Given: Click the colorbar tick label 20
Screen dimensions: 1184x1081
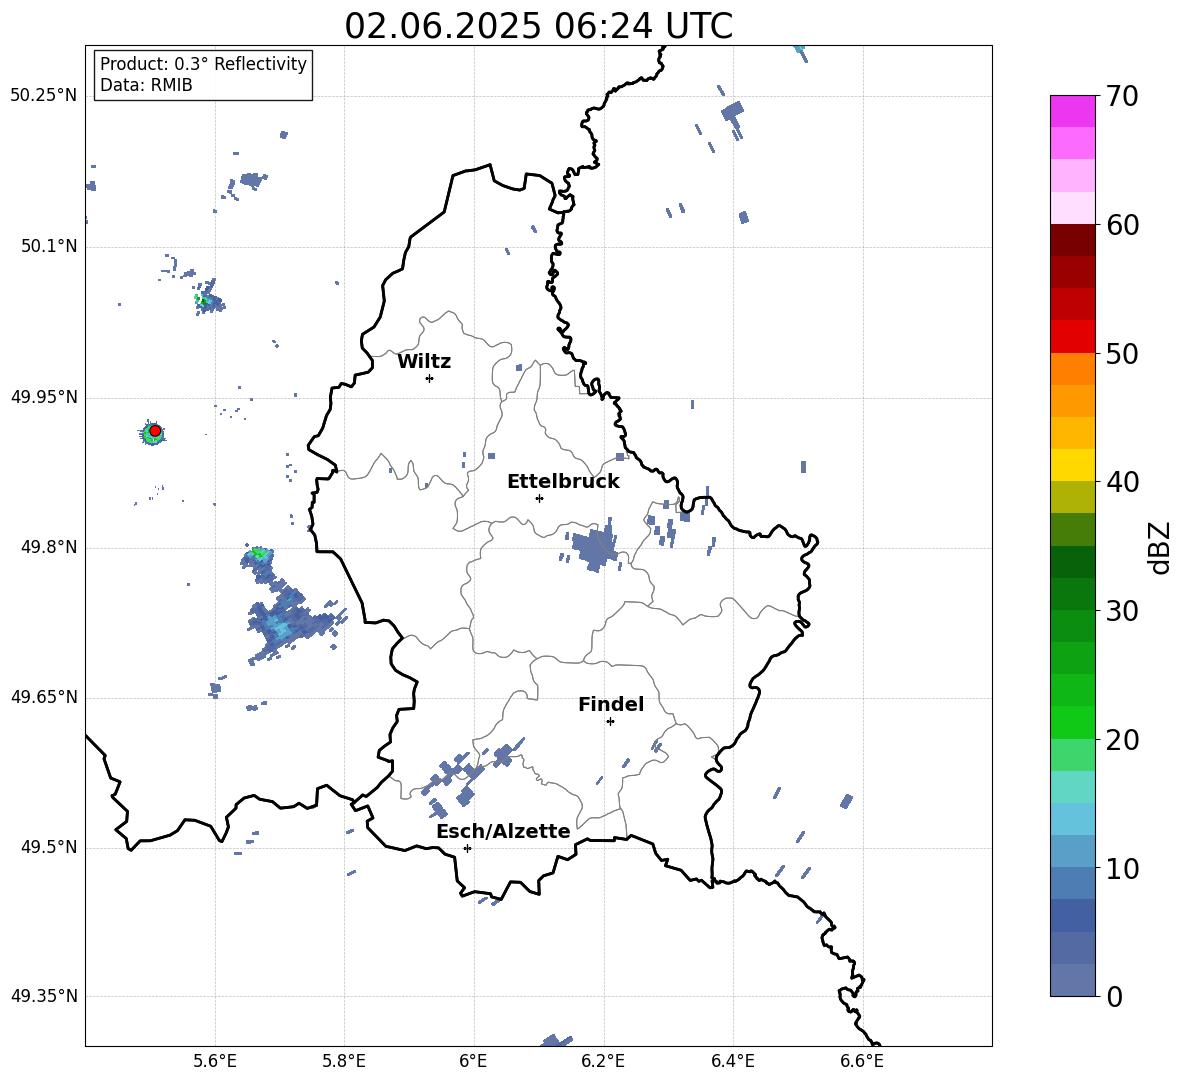Looking at the screenshot, I should 1122,740.
